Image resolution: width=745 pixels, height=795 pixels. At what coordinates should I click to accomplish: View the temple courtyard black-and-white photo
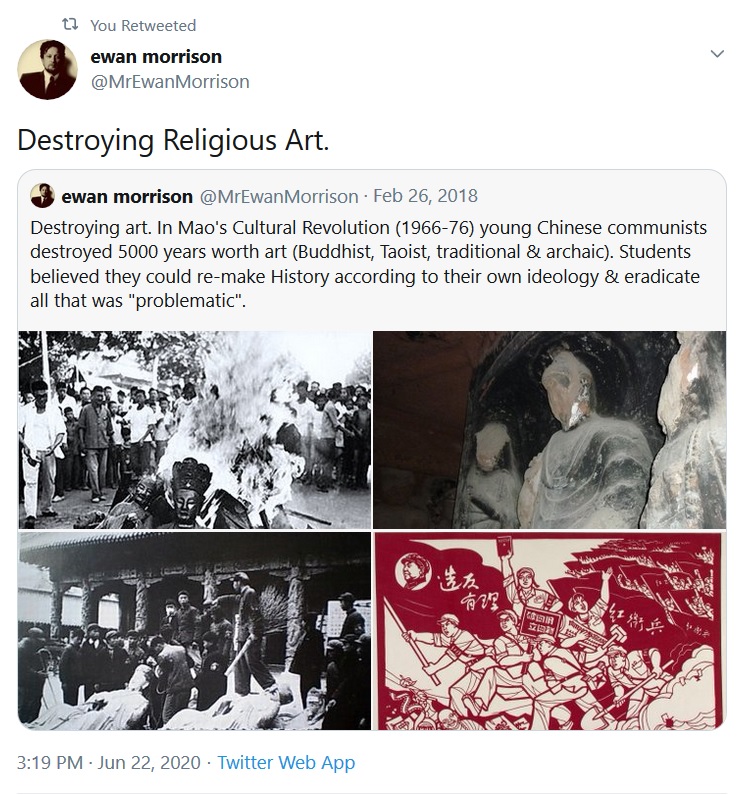195,630
